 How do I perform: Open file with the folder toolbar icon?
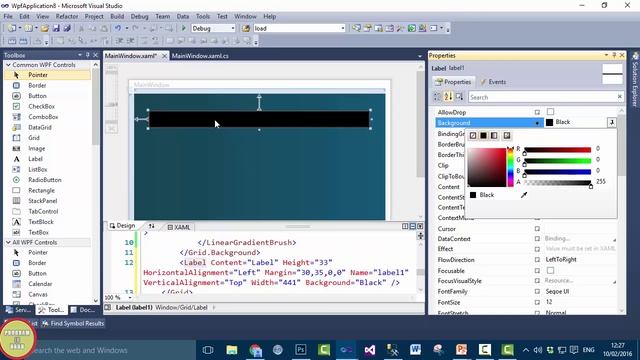tap(44, 28)
